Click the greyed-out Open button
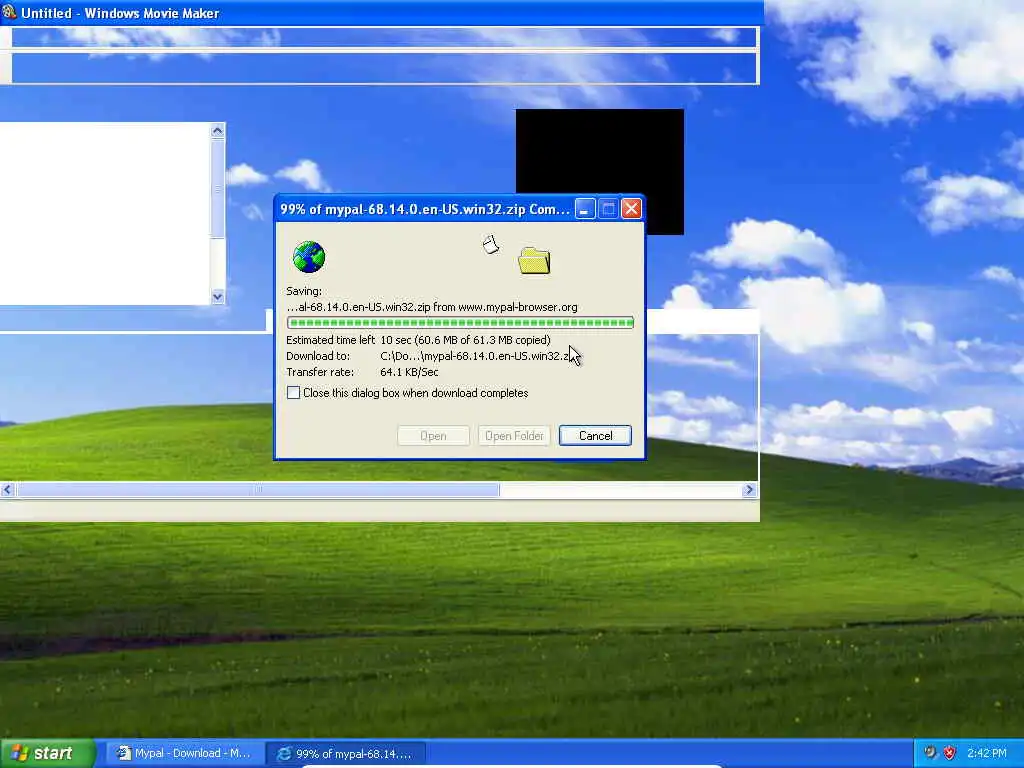The height and width of the screenshot is (768, 1024). click(433, 436)
